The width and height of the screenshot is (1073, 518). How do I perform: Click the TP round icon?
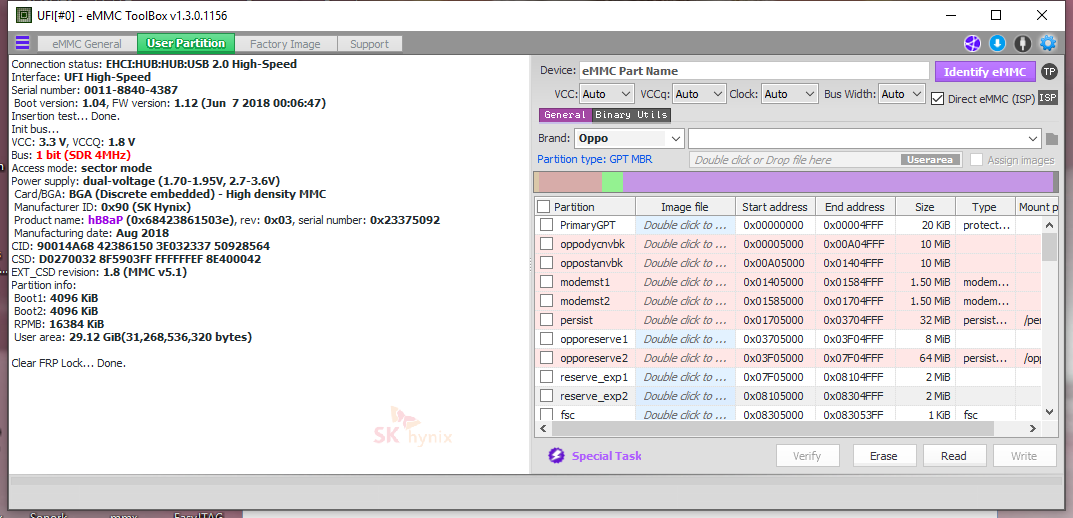pos(1048,71)
